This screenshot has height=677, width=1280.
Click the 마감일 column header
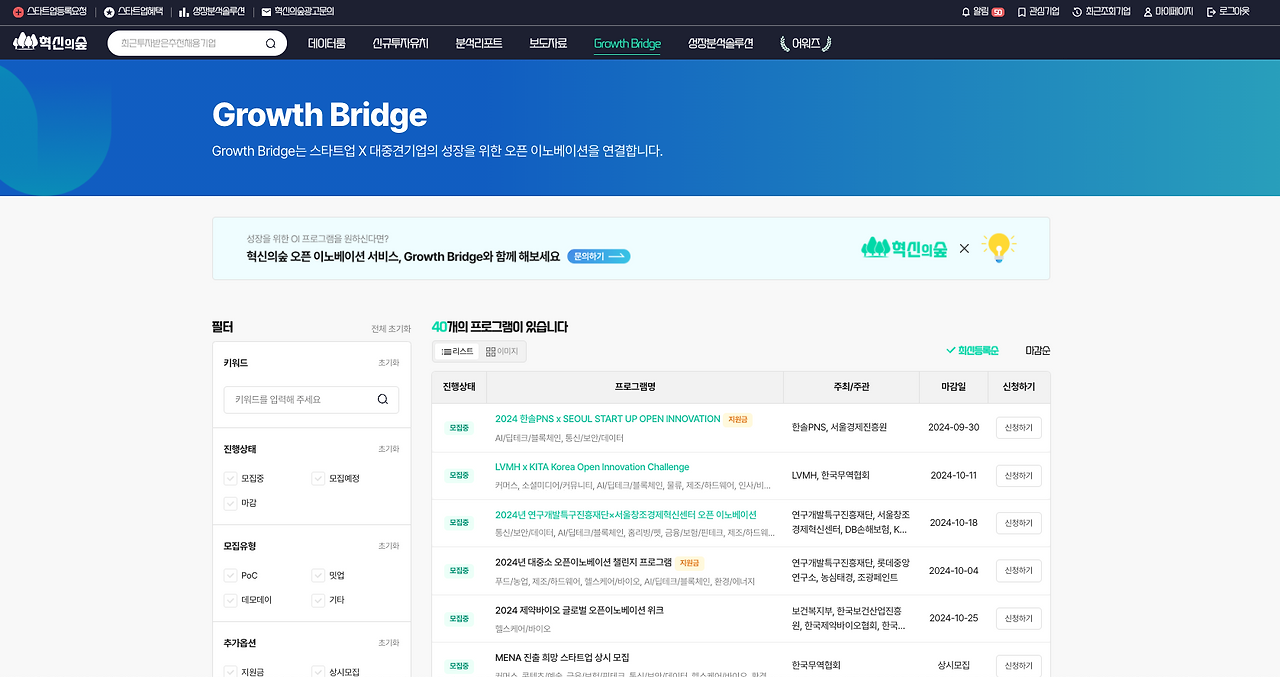953,387
